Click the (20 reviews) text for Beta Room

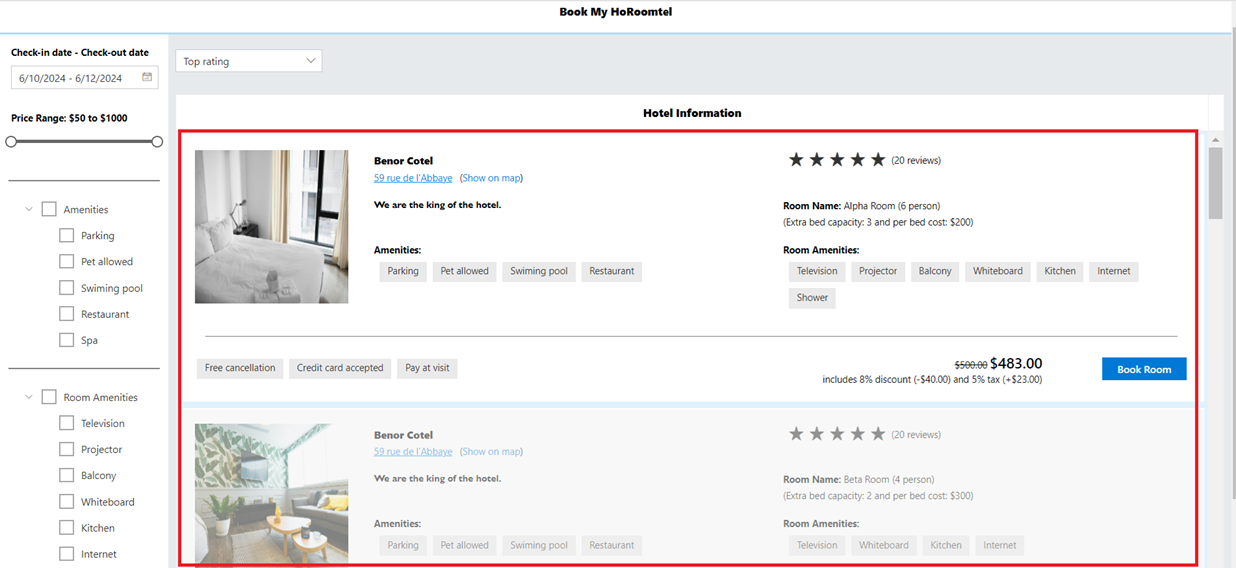[916, 435]
